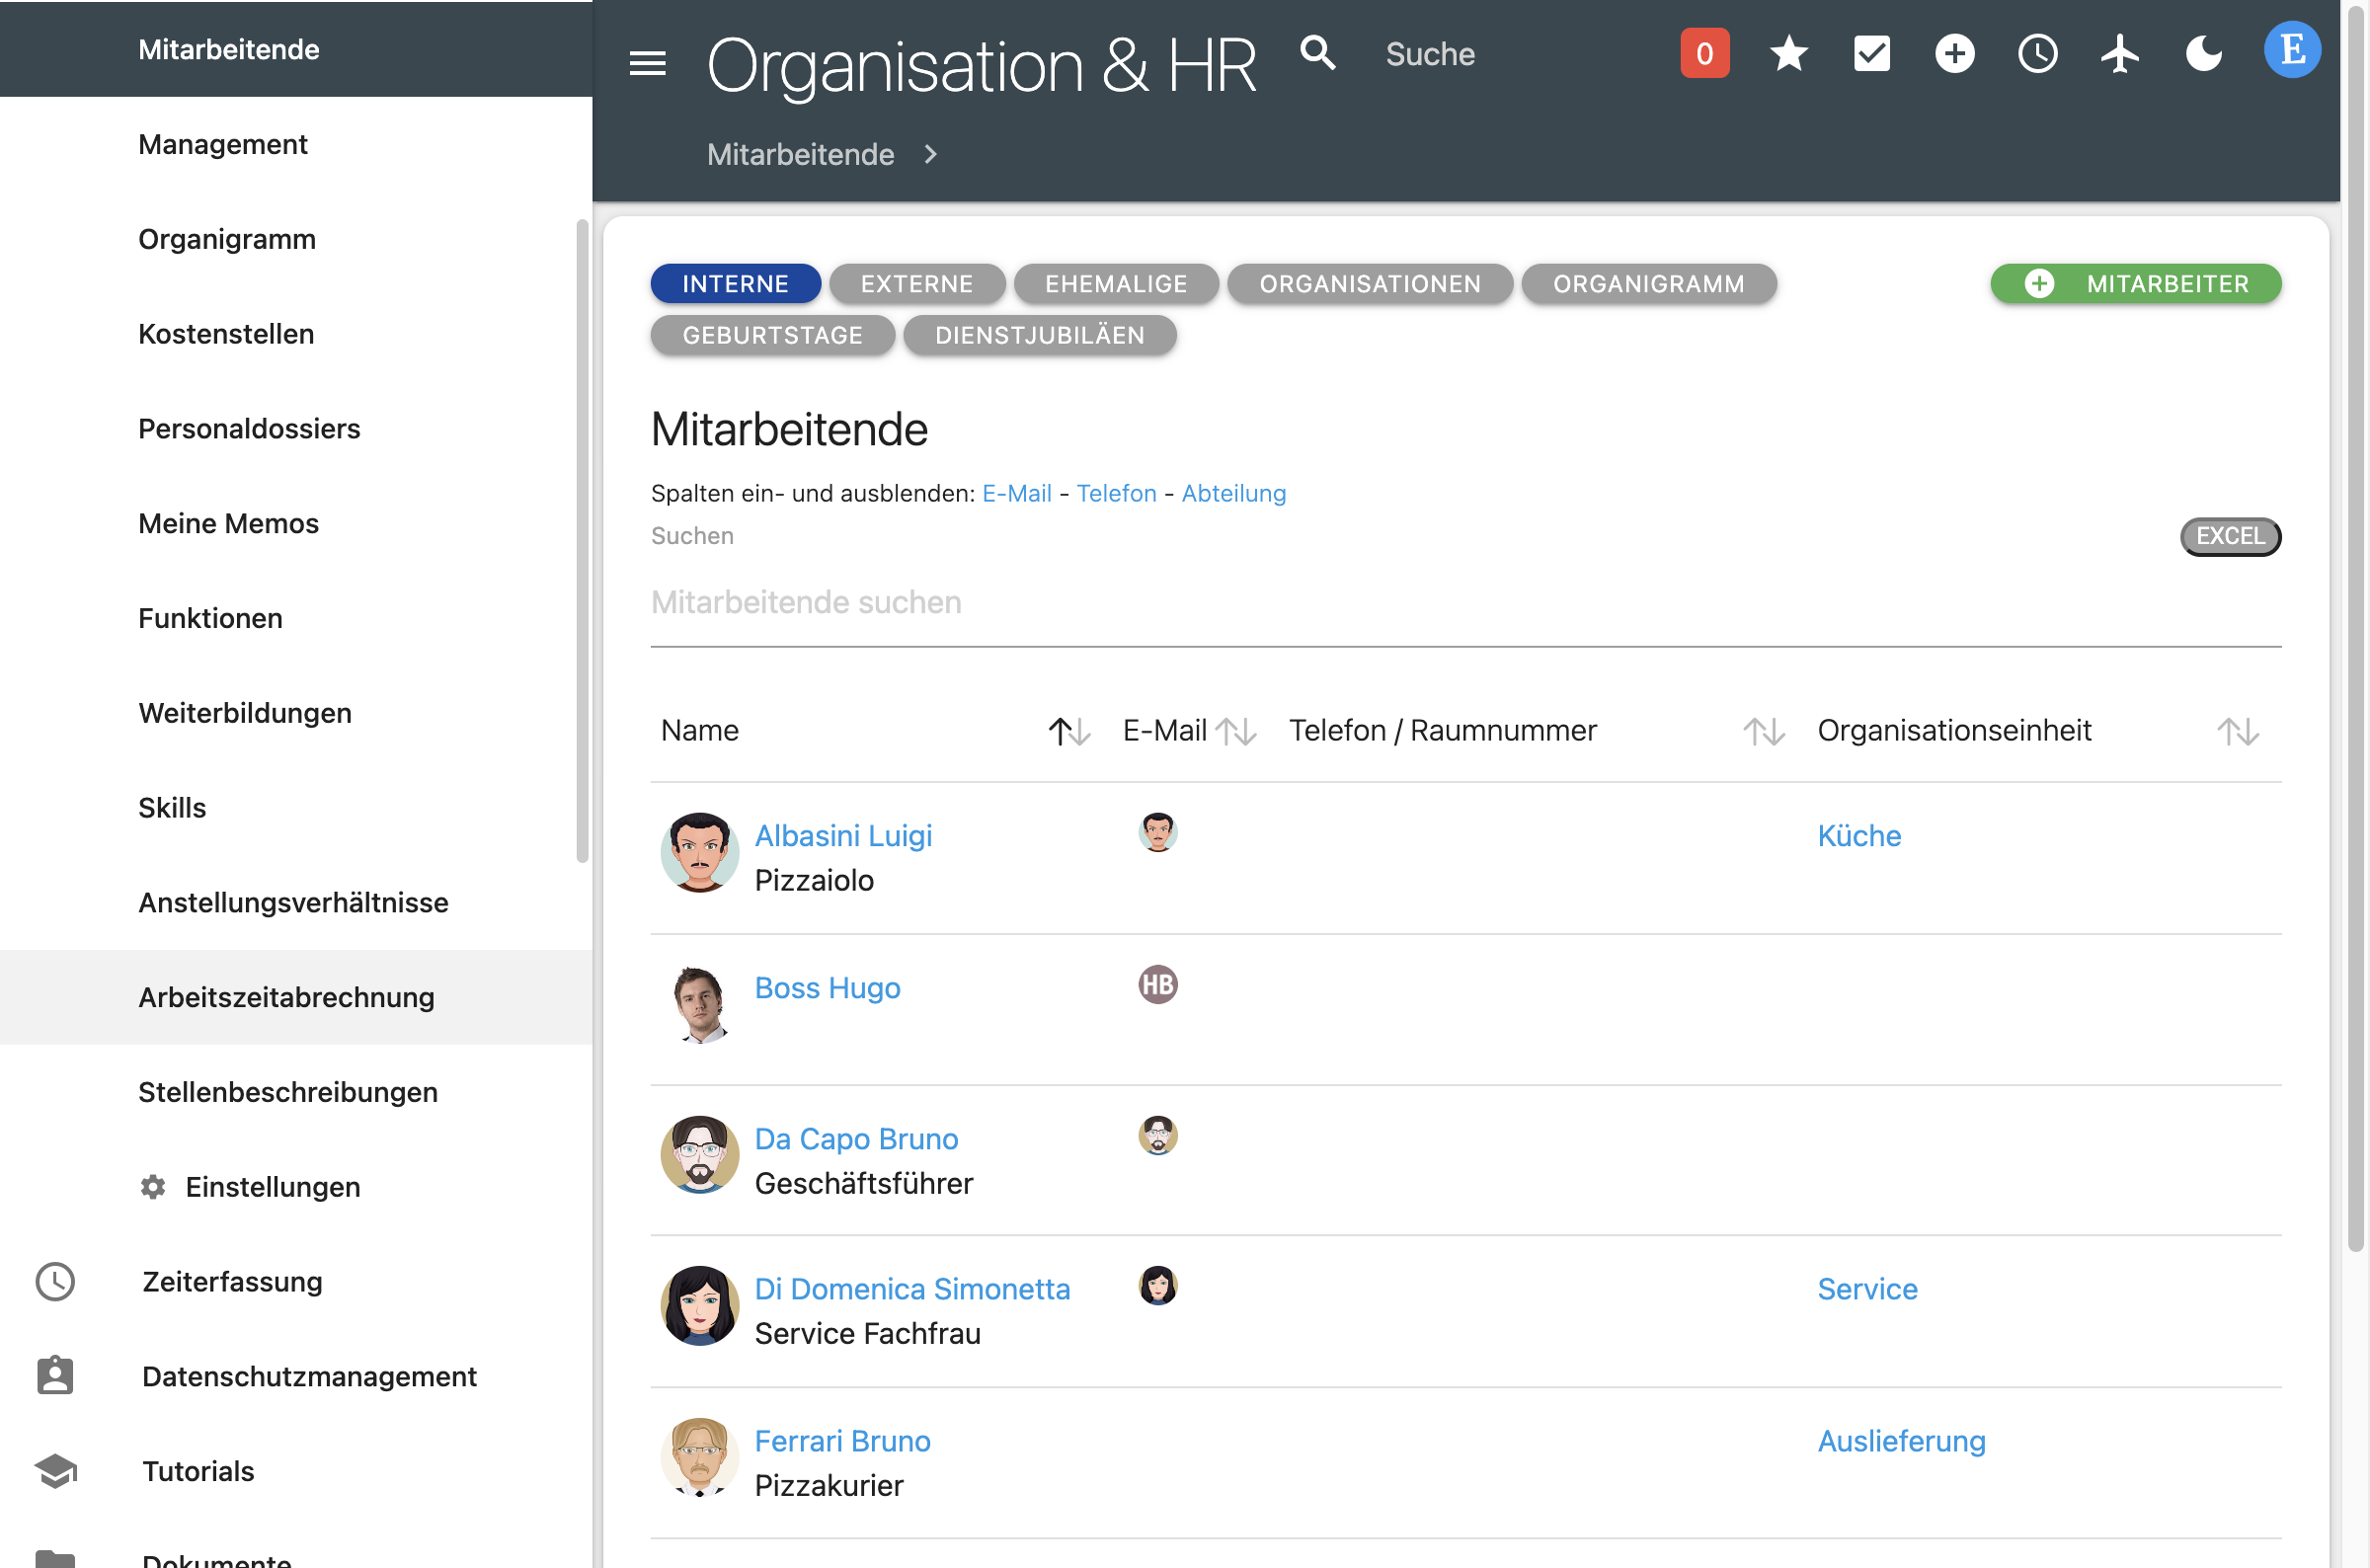Open the clock time tracking icon in header
Screen dimensions: 2370x1568
coord(2037,53)
